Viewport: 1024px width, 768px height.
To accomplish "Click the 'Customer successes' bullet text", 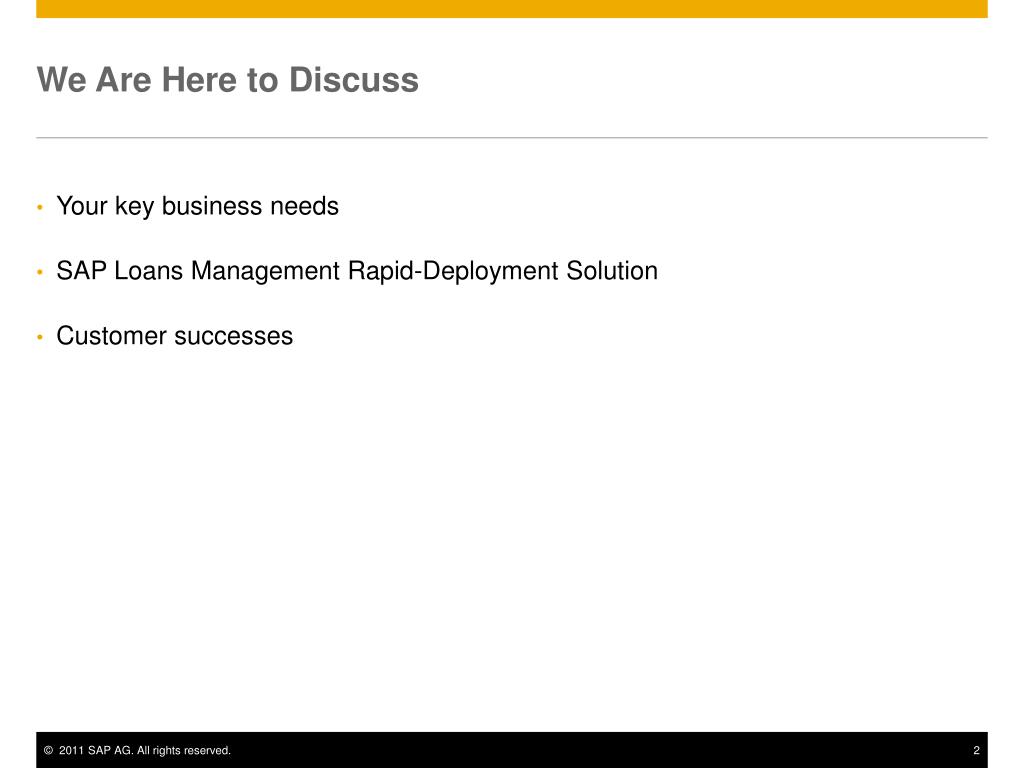I will pos(174,336).
